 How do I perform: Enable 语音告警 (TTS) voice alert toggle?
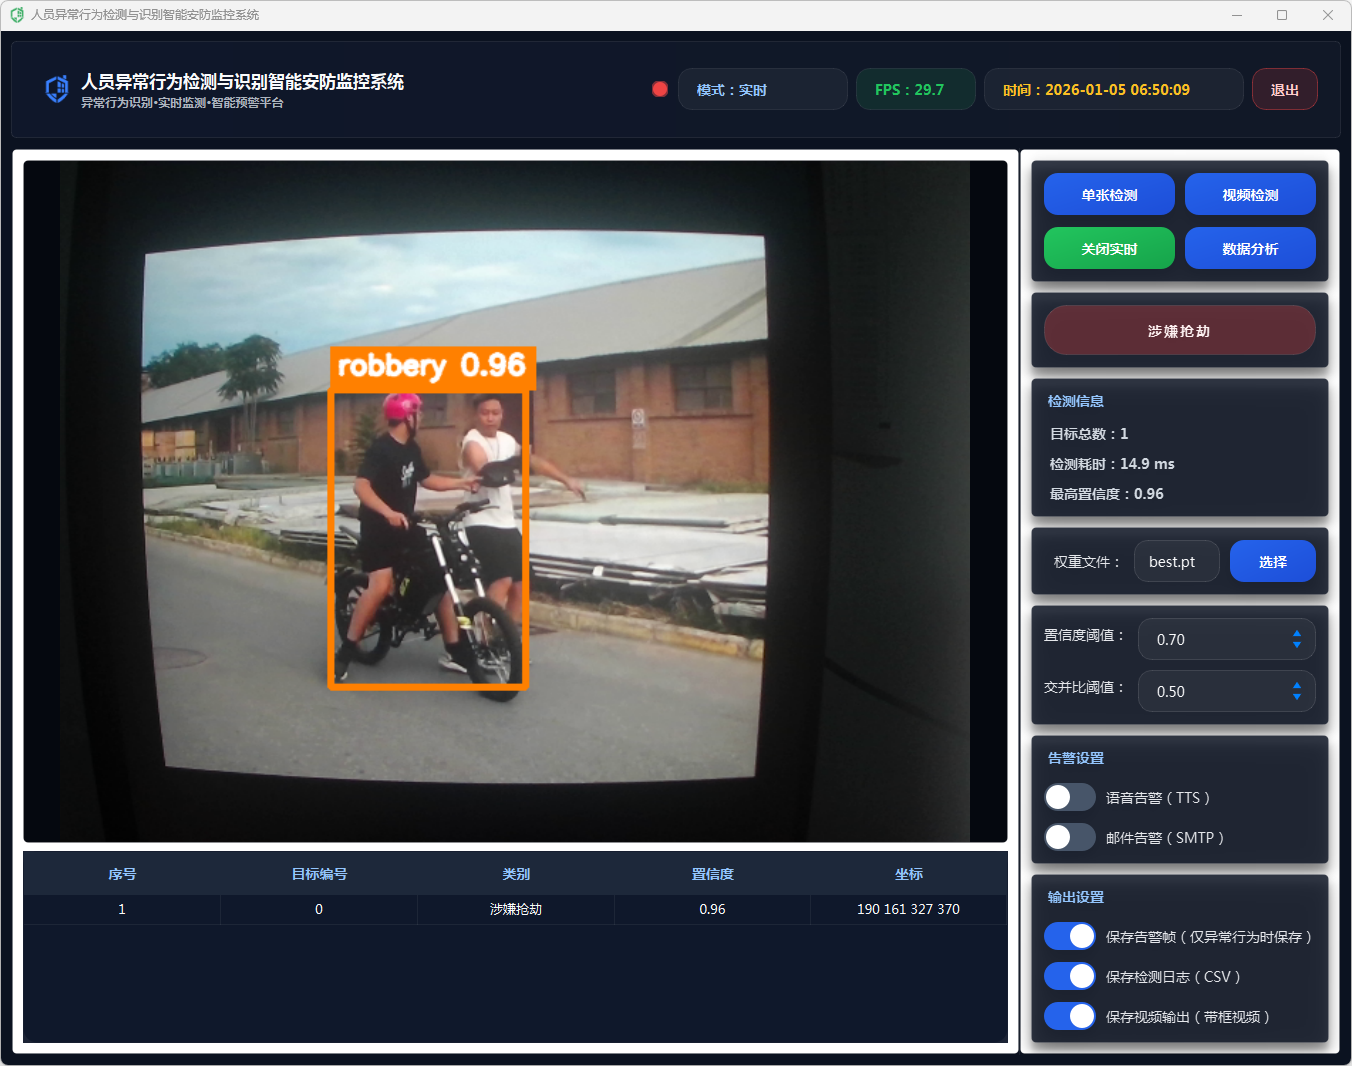click(1070, 797)
